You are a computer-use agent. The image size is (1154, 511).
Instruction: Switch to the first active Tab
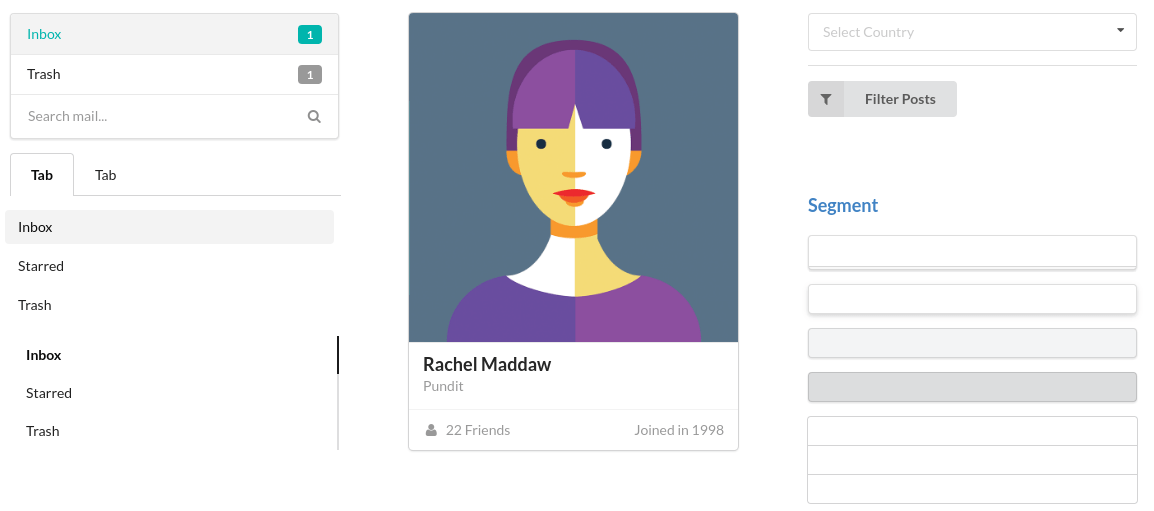pyautogui.click(x=42, y=175)
